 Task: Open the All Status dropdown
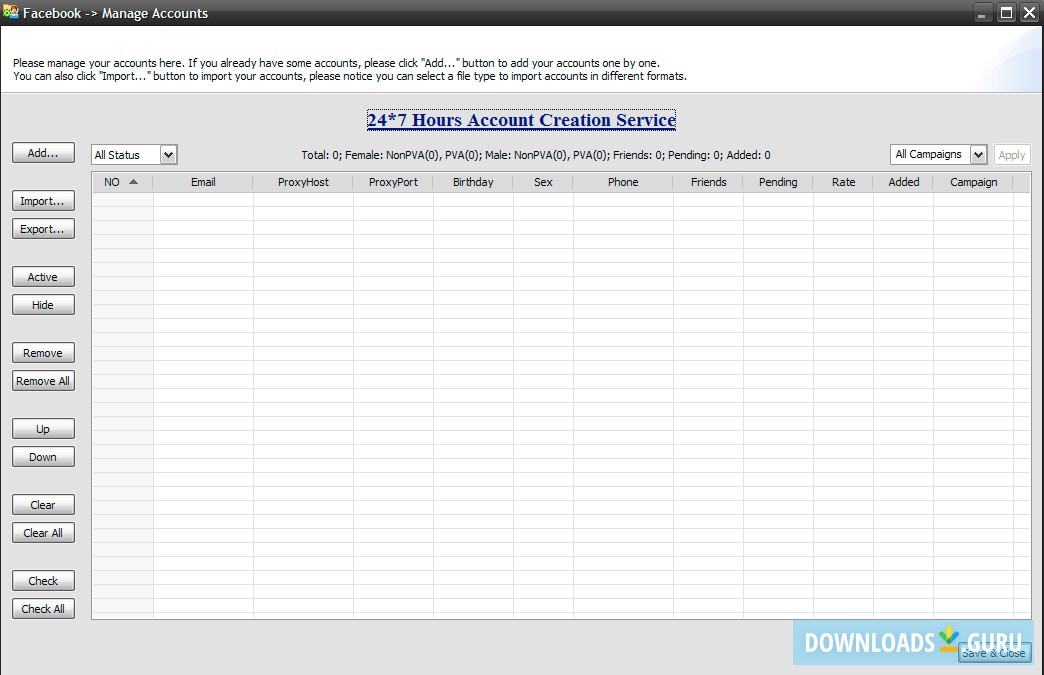tap(134, 155)
